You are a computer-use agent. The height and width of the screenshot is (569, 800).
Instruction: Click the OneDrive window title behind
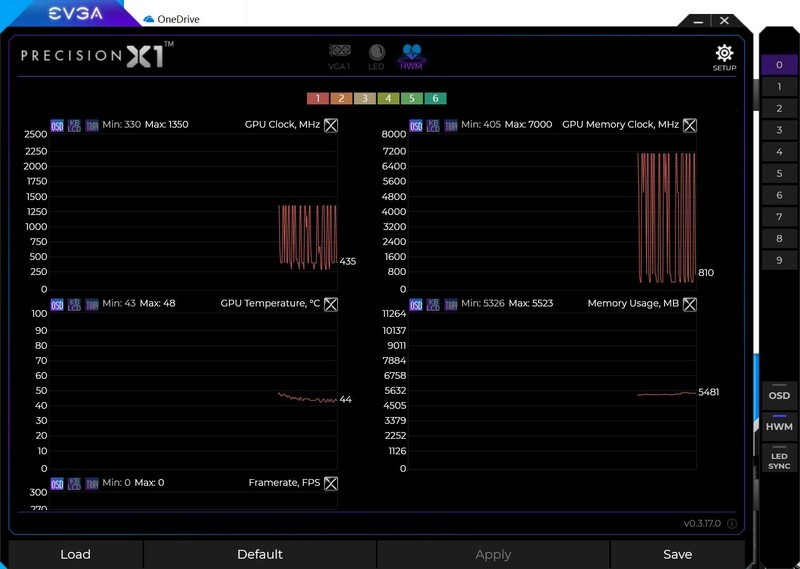[178, 19]
